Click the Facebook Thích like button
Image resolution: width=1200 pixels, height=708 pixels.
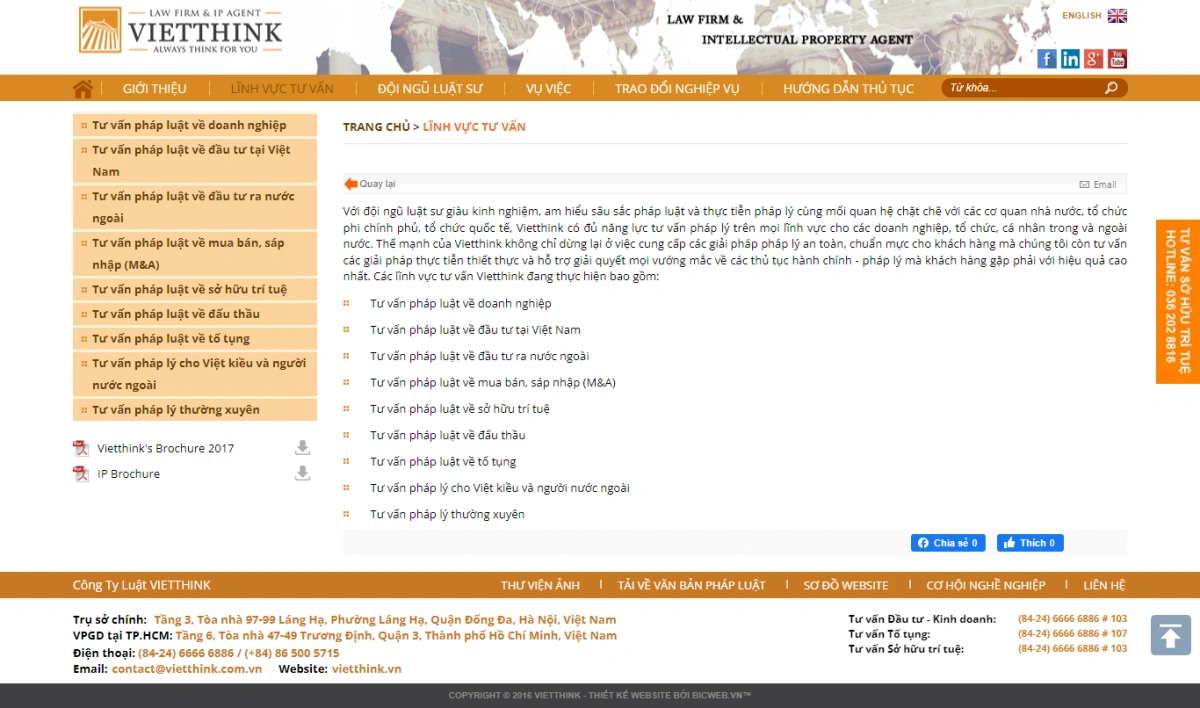tap(1030, 543)
